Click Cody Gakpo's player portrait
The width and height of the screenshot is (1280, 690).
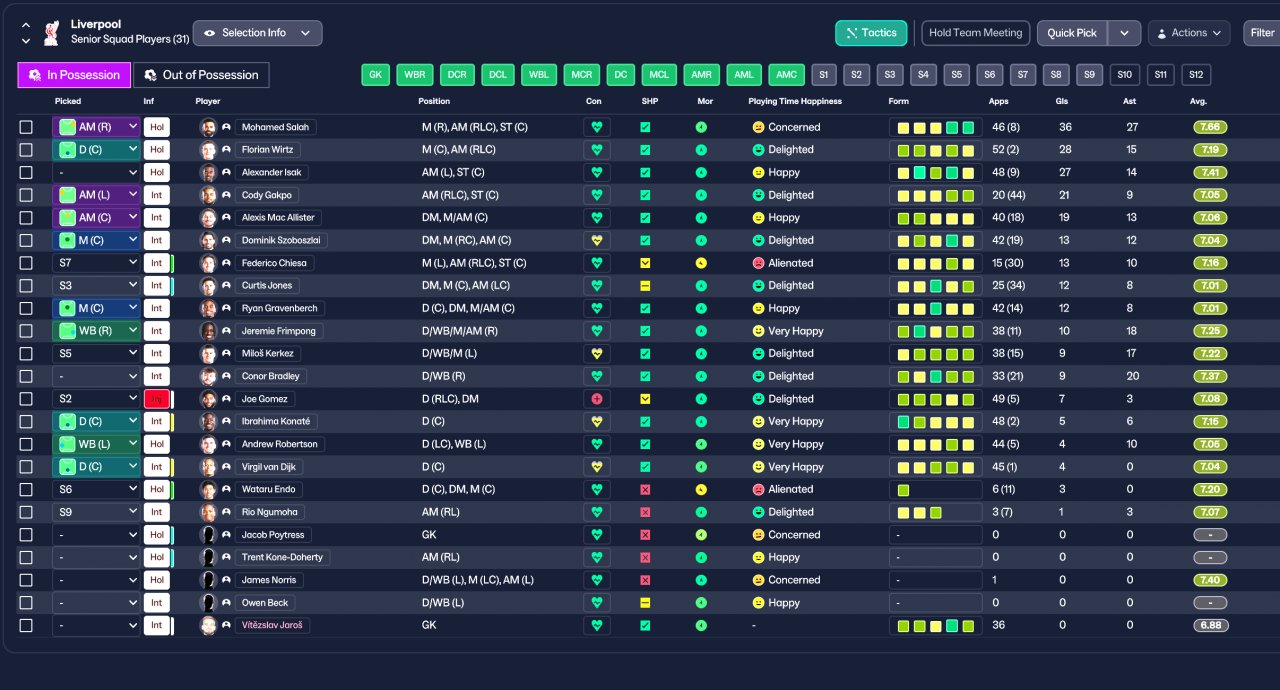(x=208, y=195)
